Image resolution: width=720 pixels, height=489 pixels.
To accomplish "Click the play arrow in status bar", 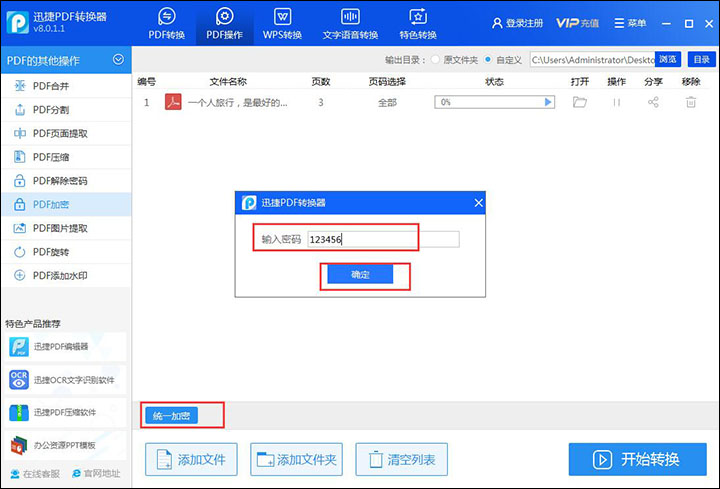I will [548, 102].
